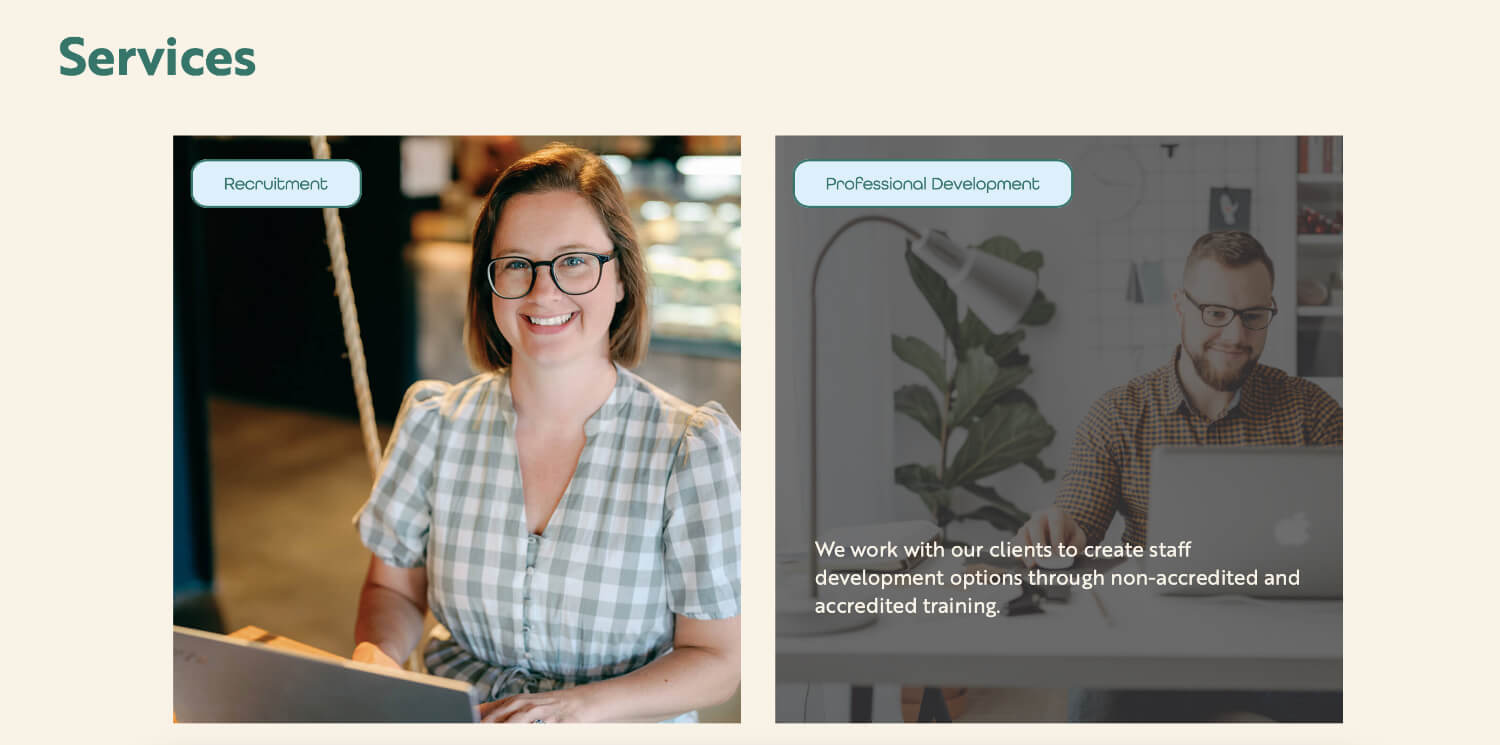The image size is (1500, 745).
Task: Open the Professional Development label
Action: [x=932, y=184]
